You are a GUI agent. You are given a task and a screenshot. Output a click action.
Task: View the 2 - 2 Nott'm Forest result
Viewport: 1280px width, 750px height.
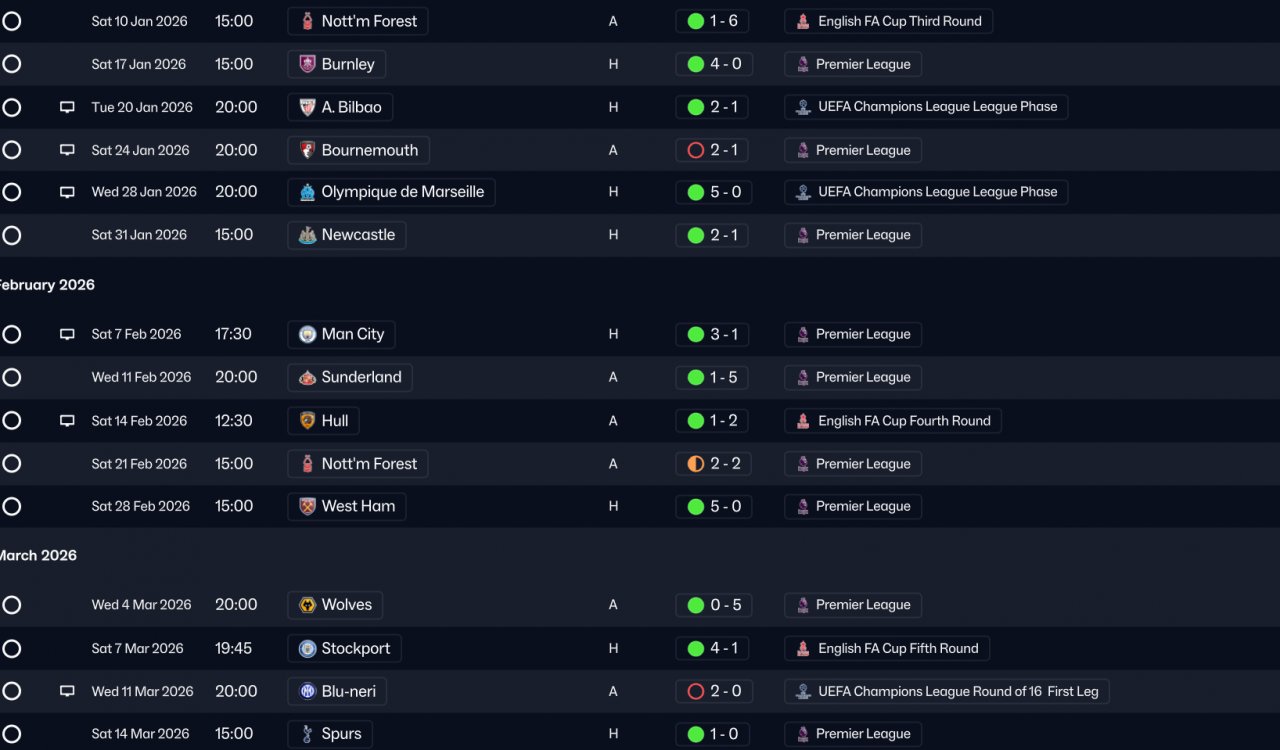coord(714,464)
